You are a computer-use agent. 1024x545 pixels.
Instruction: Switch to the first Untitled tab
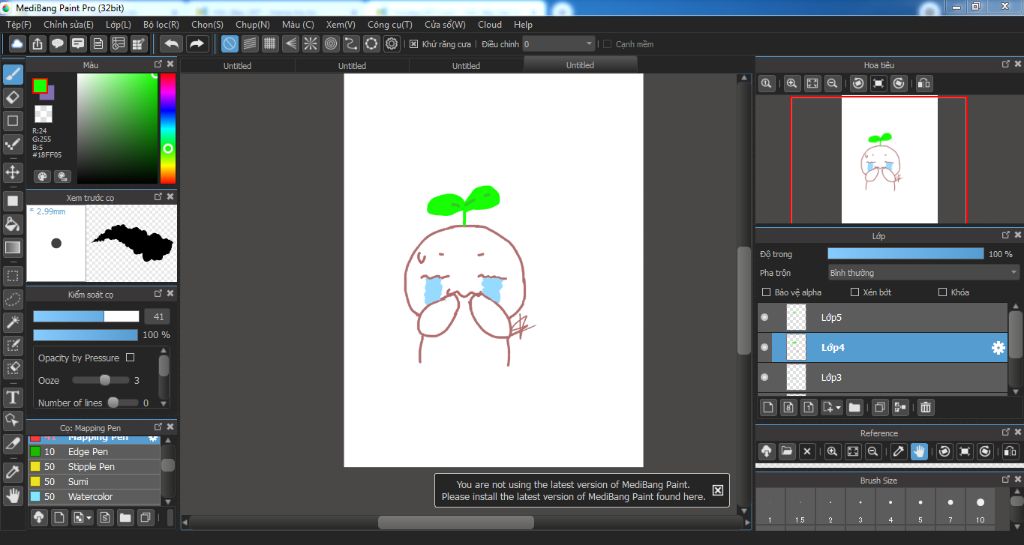(237, 65)
